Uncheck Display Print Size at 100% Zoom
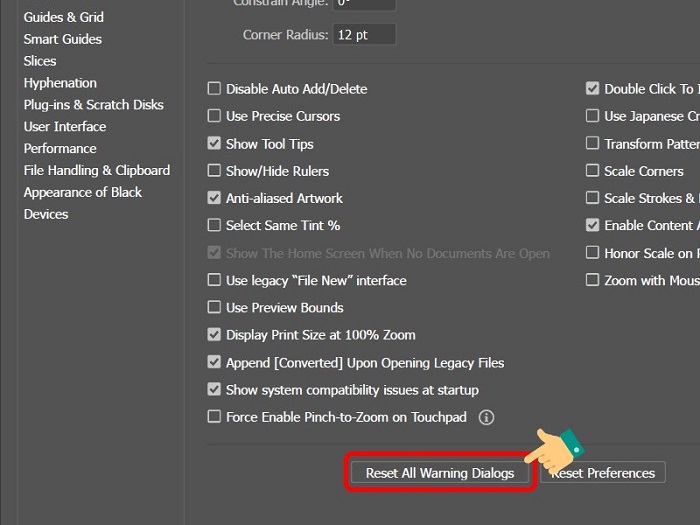 point(214,335)
